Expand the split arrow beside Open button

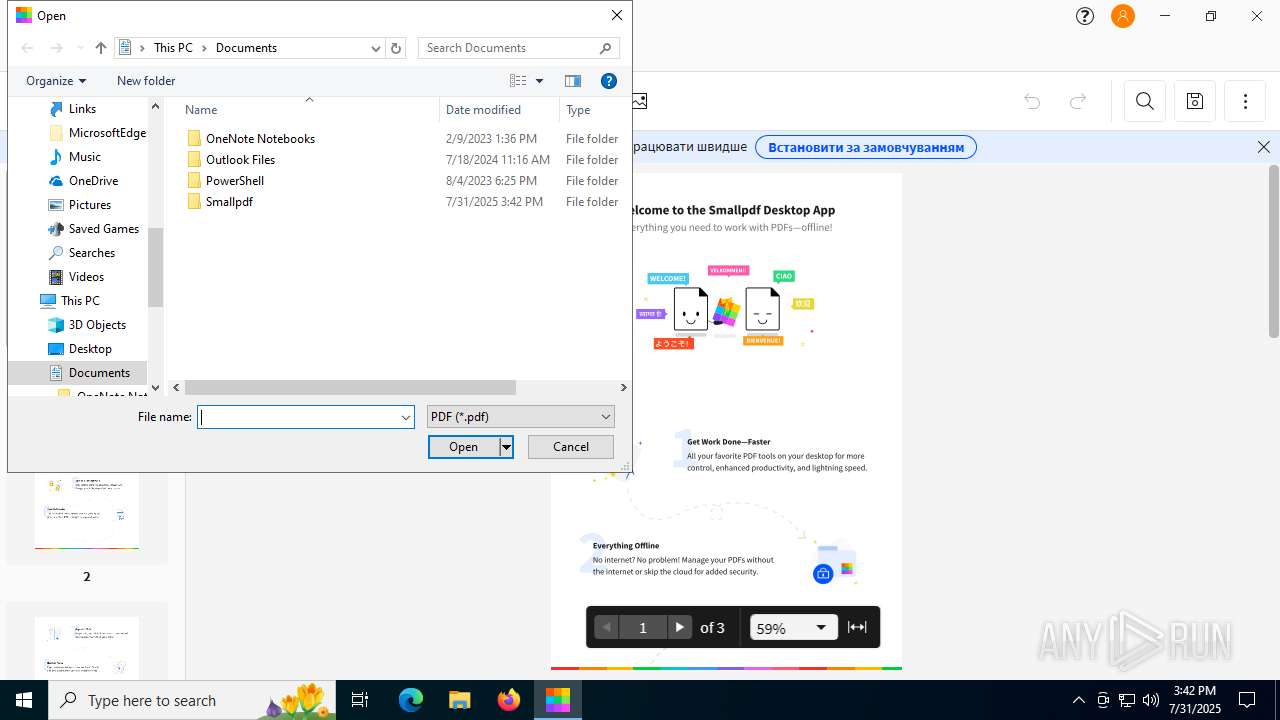click(x=506, y=447)
